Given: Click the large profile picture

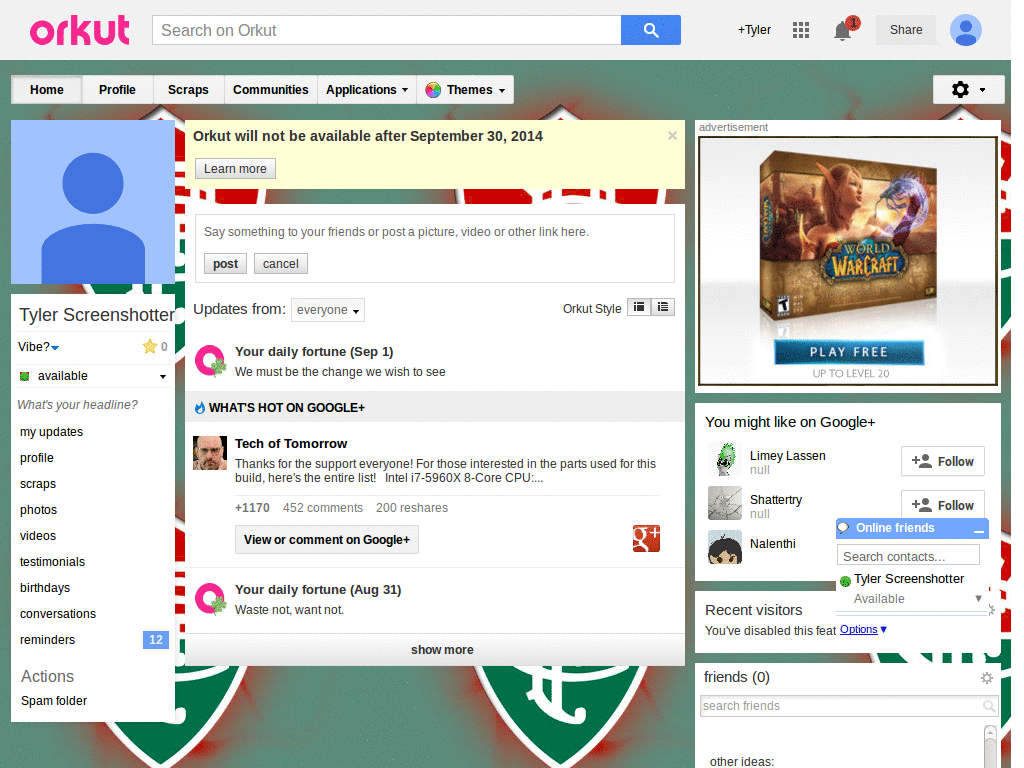Looking at the screenshot, I should [93, 202].
